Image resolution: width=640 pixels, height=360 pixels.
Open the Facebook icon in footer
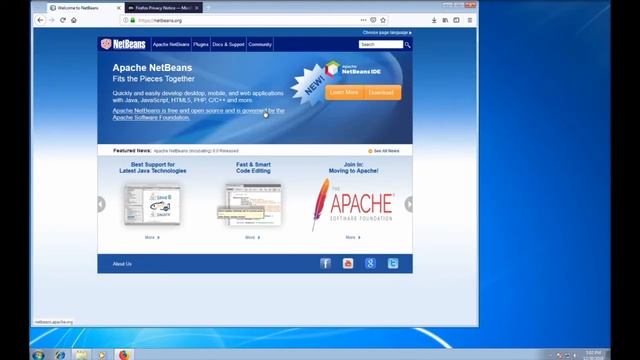coord(325,263)
